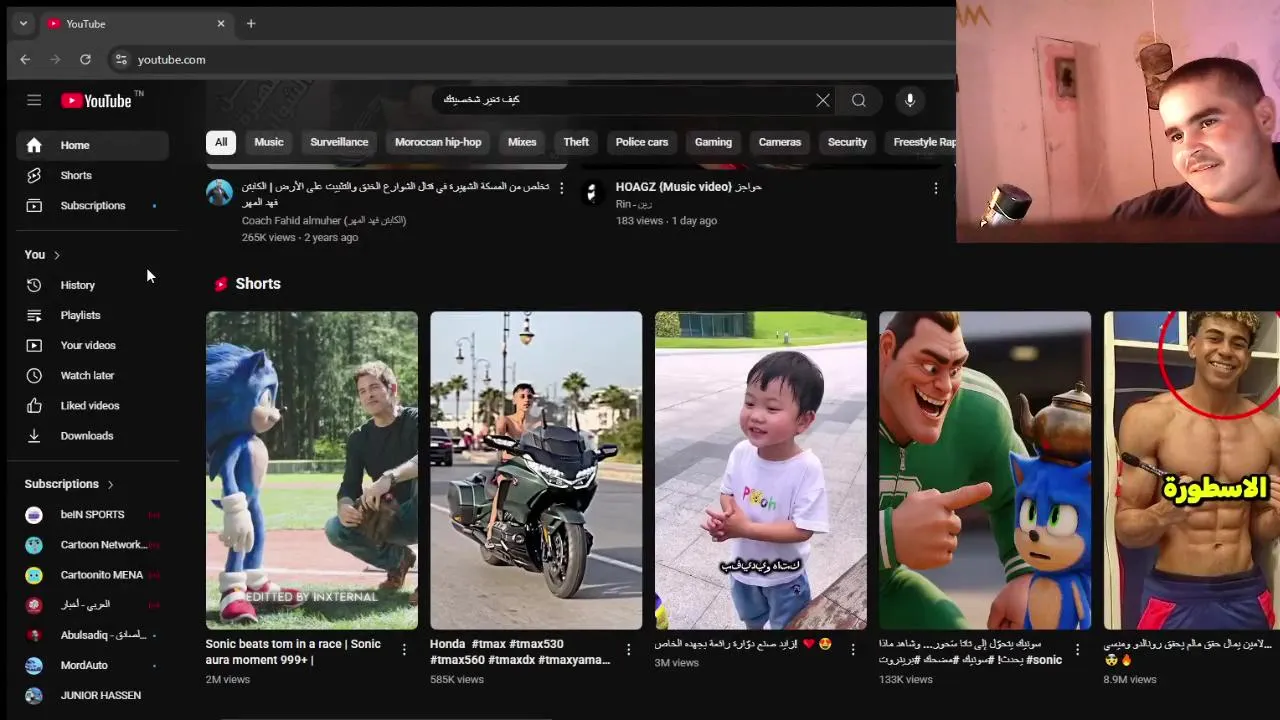This screenshot has height=720, width=1280.
Task: Open Shorts in the sidebar
Action: coord(92,175)
